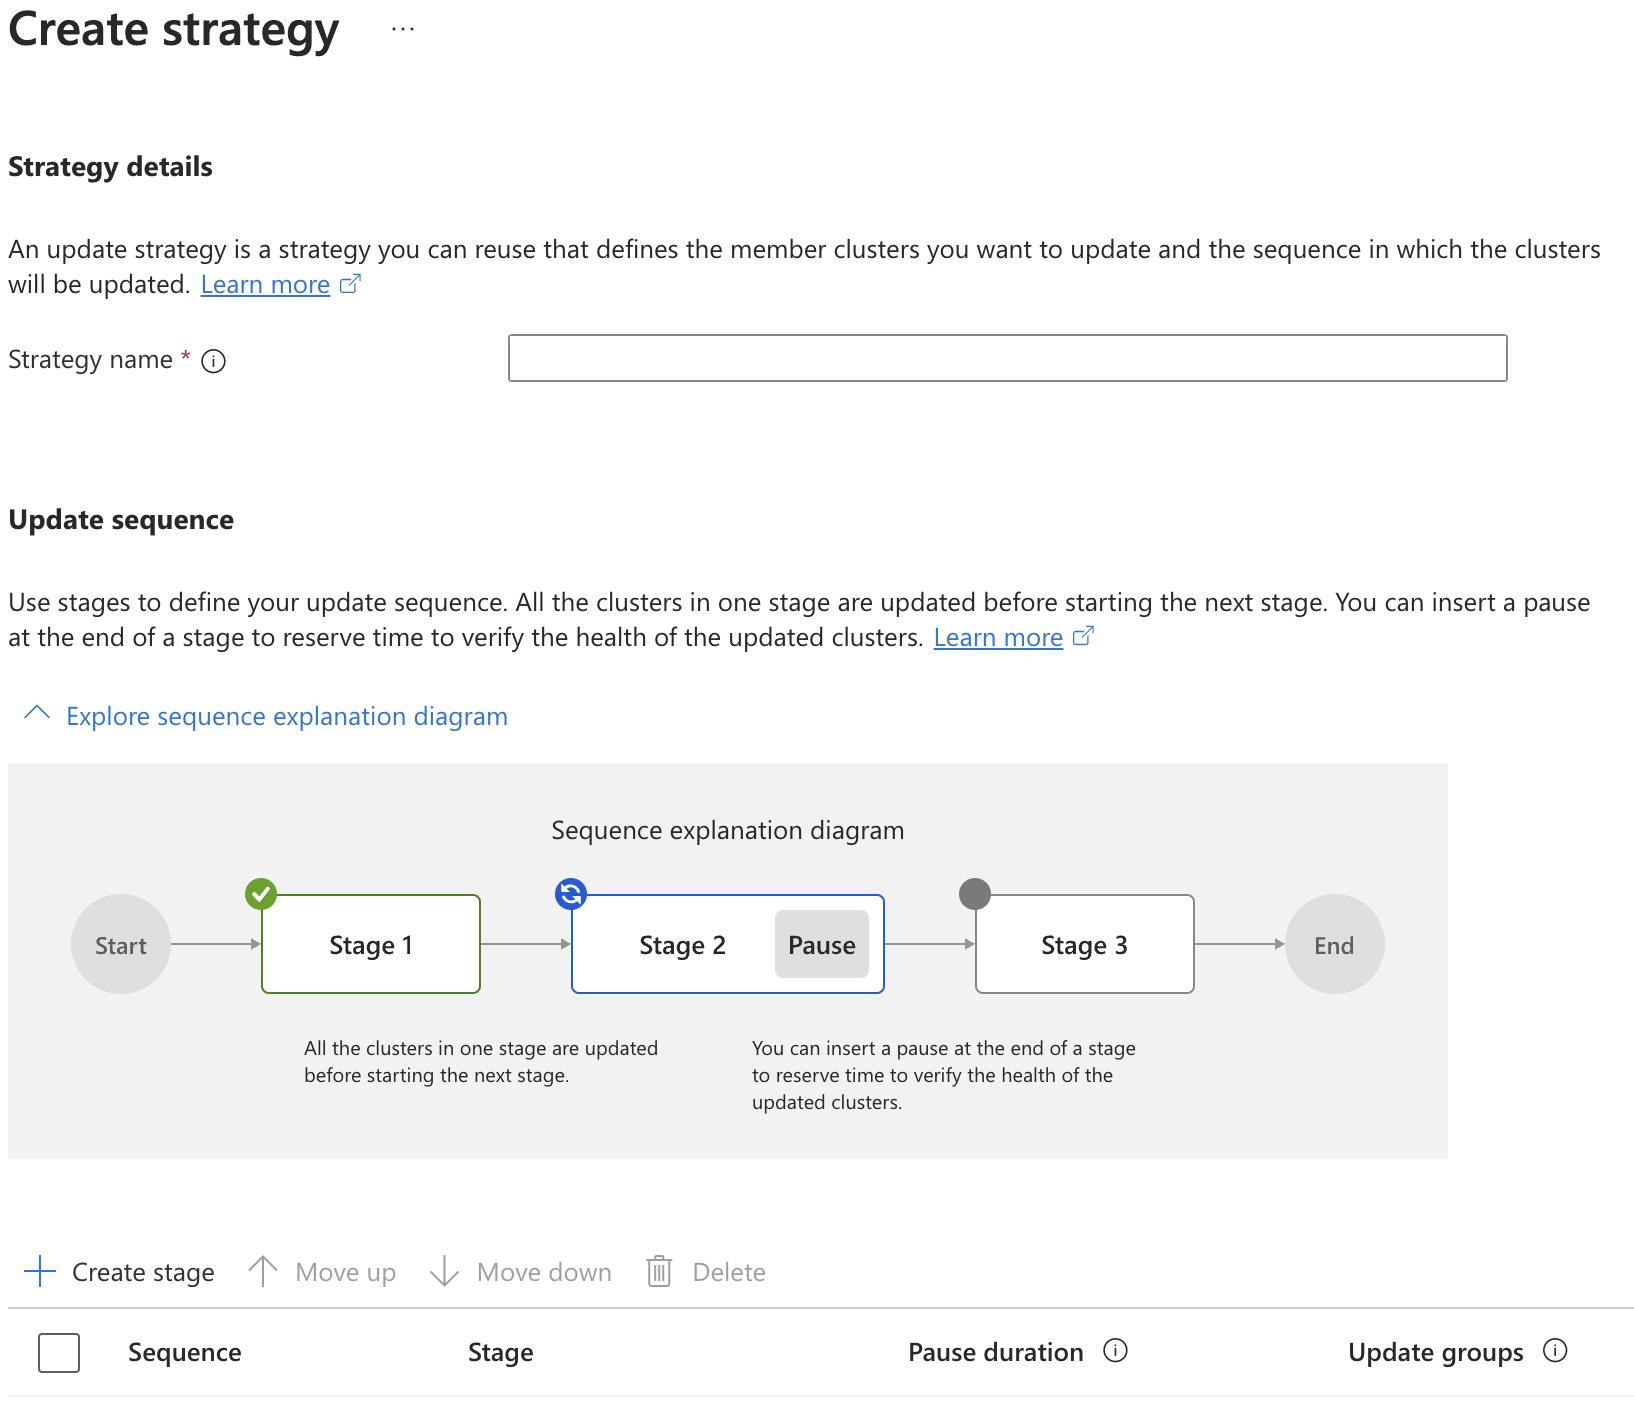The image size is (1634, 1405).
Task: Click the End node in the diagram
Action: 1334,943
